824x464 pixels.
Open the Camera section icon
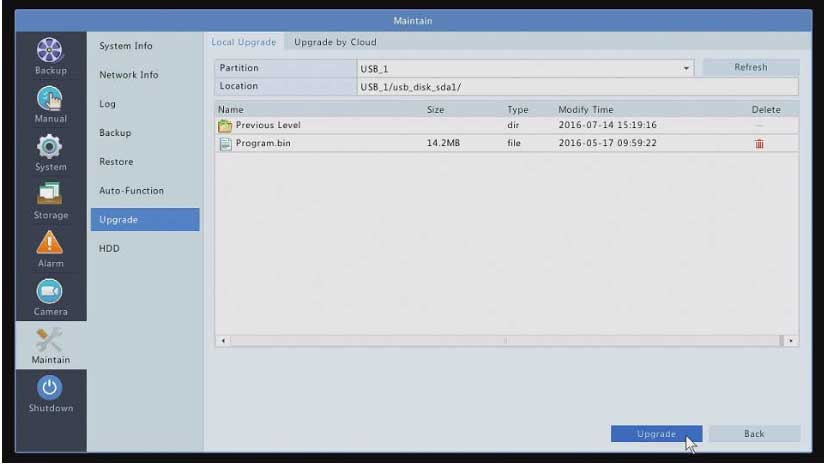50,292
